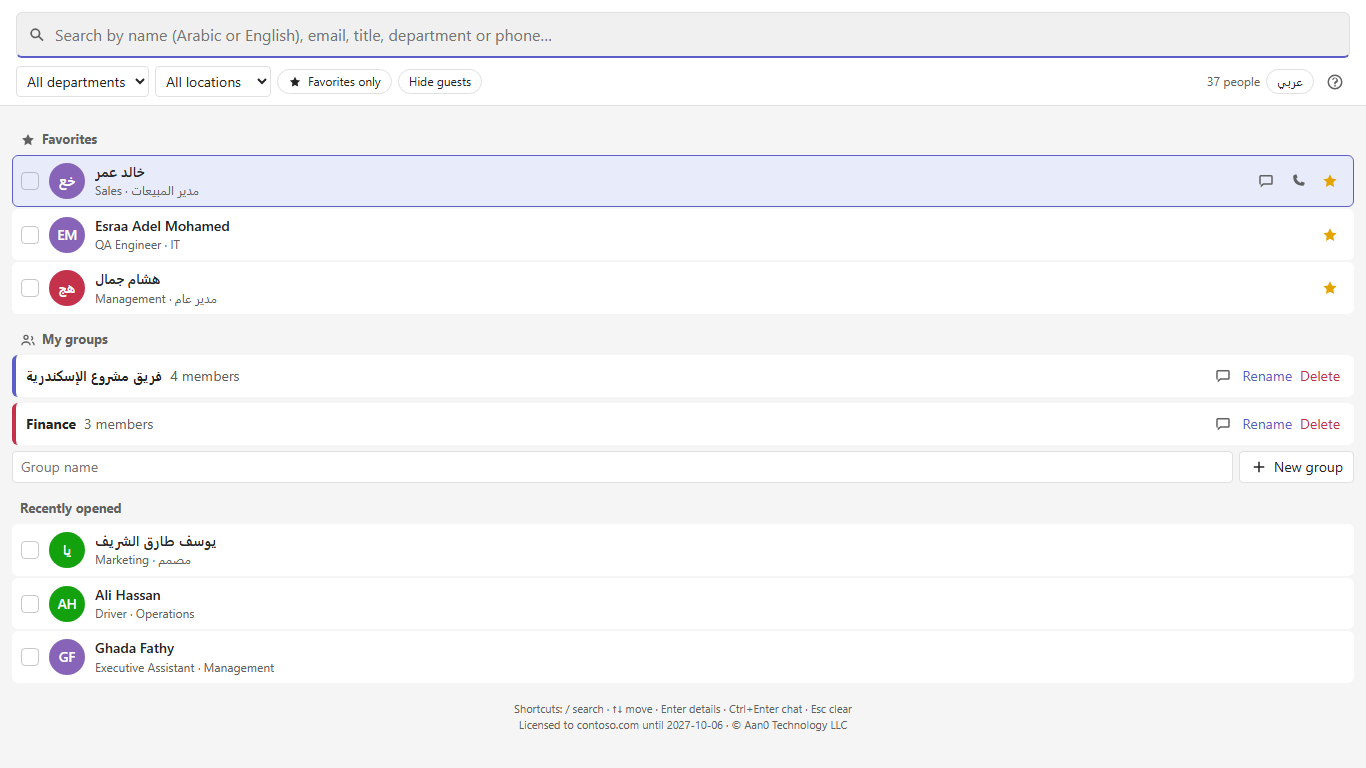Switch language to عربي

1290,82
